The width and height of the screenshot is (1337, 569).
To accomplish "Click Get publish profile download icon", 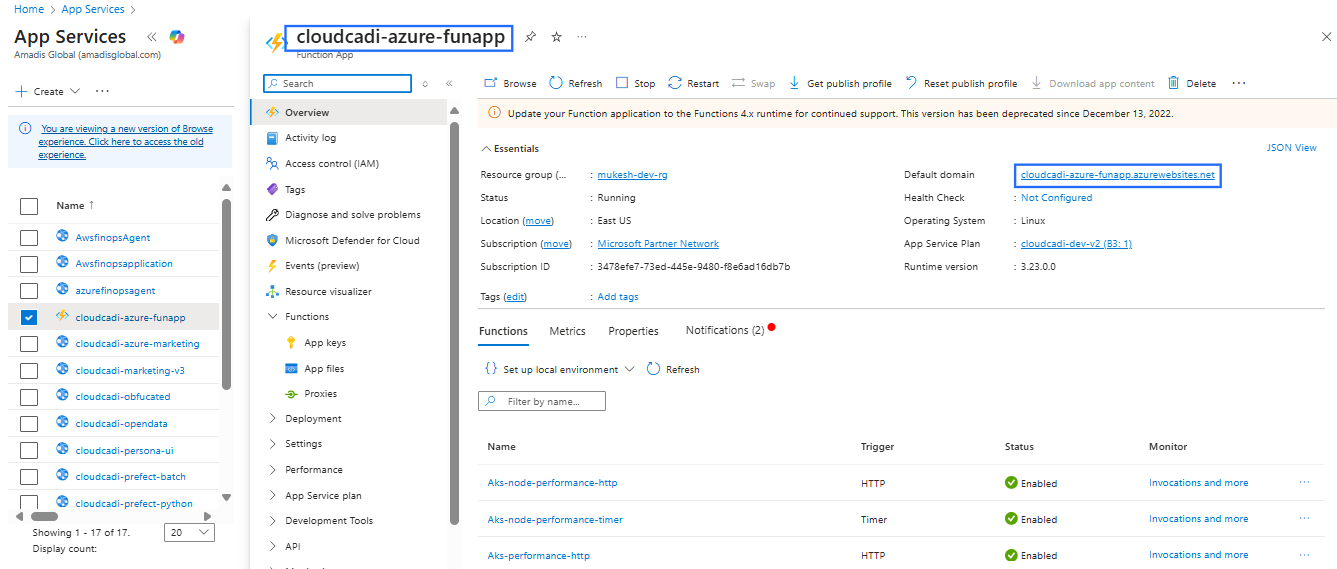I will coord(795,84).
